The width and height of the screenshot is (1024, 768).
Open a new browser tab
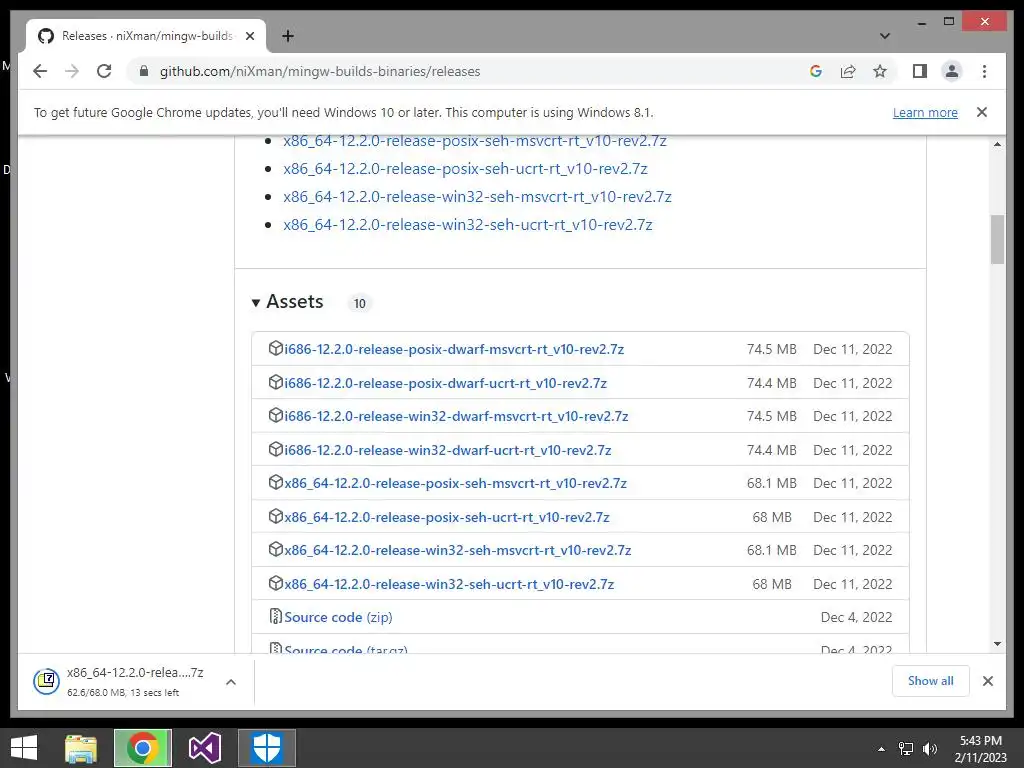[287, 36]
